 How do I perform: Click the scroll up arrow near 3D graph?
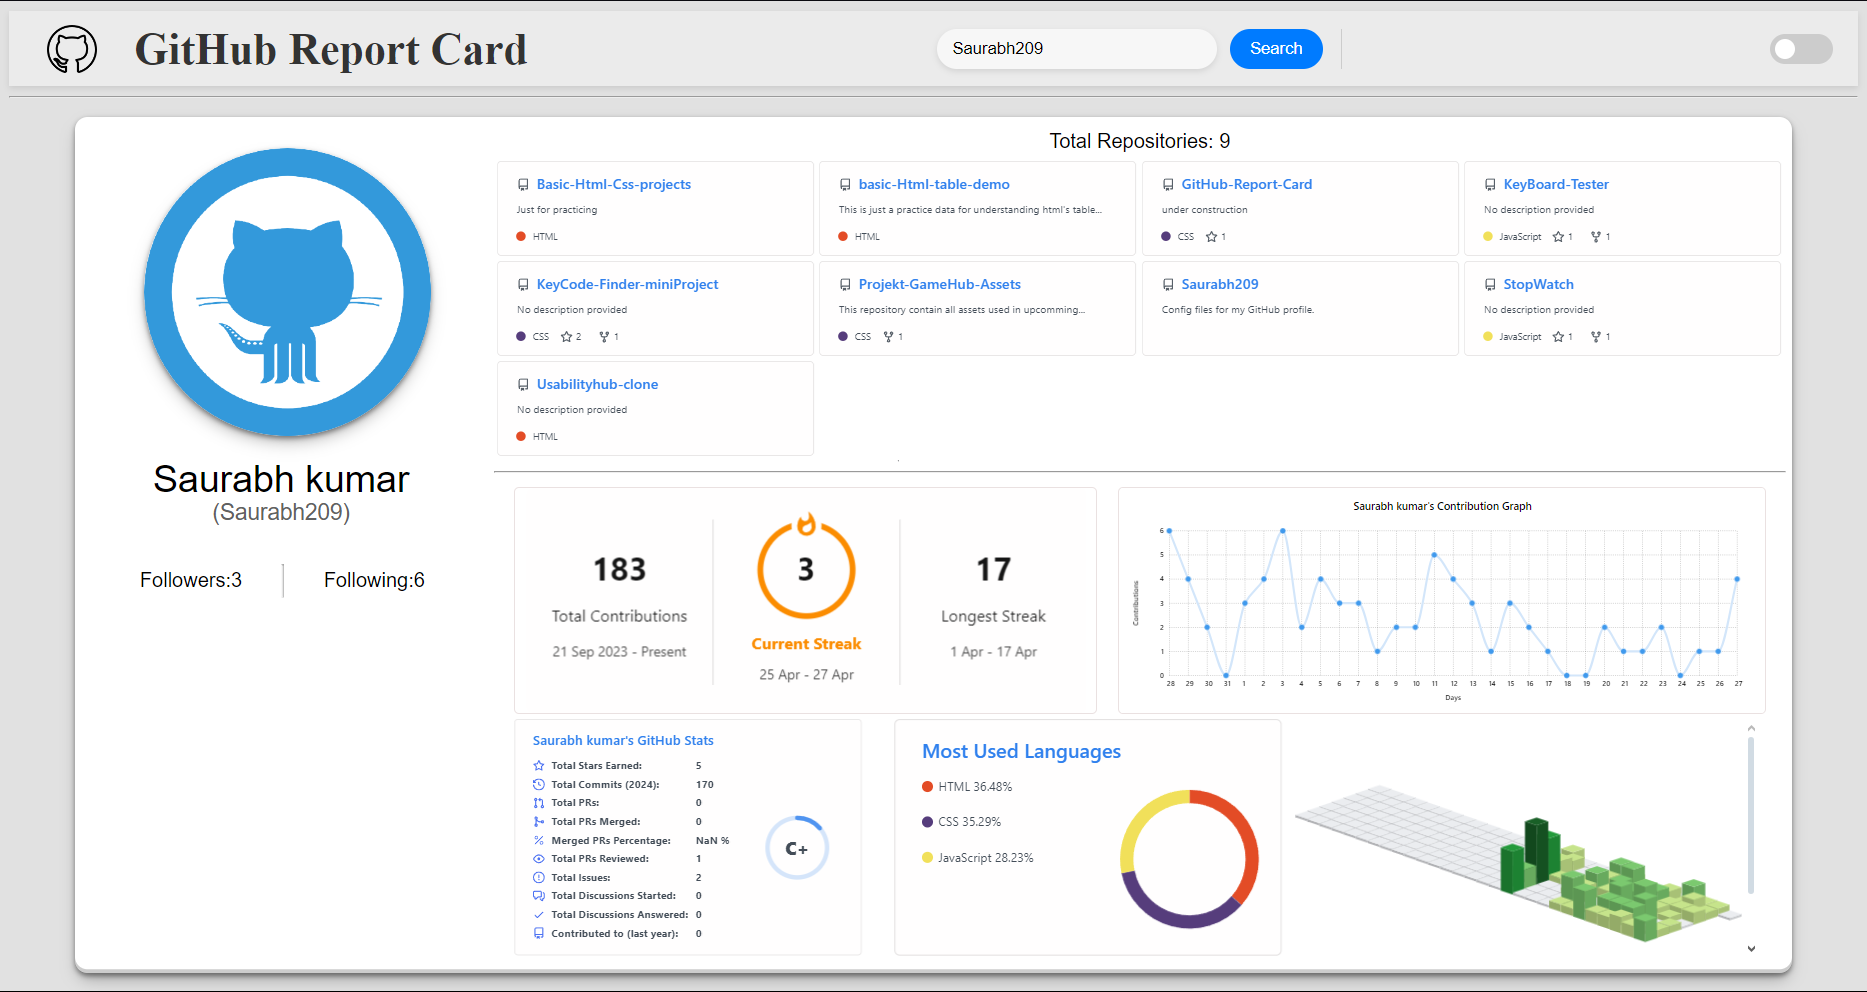tap(1751, 729)
